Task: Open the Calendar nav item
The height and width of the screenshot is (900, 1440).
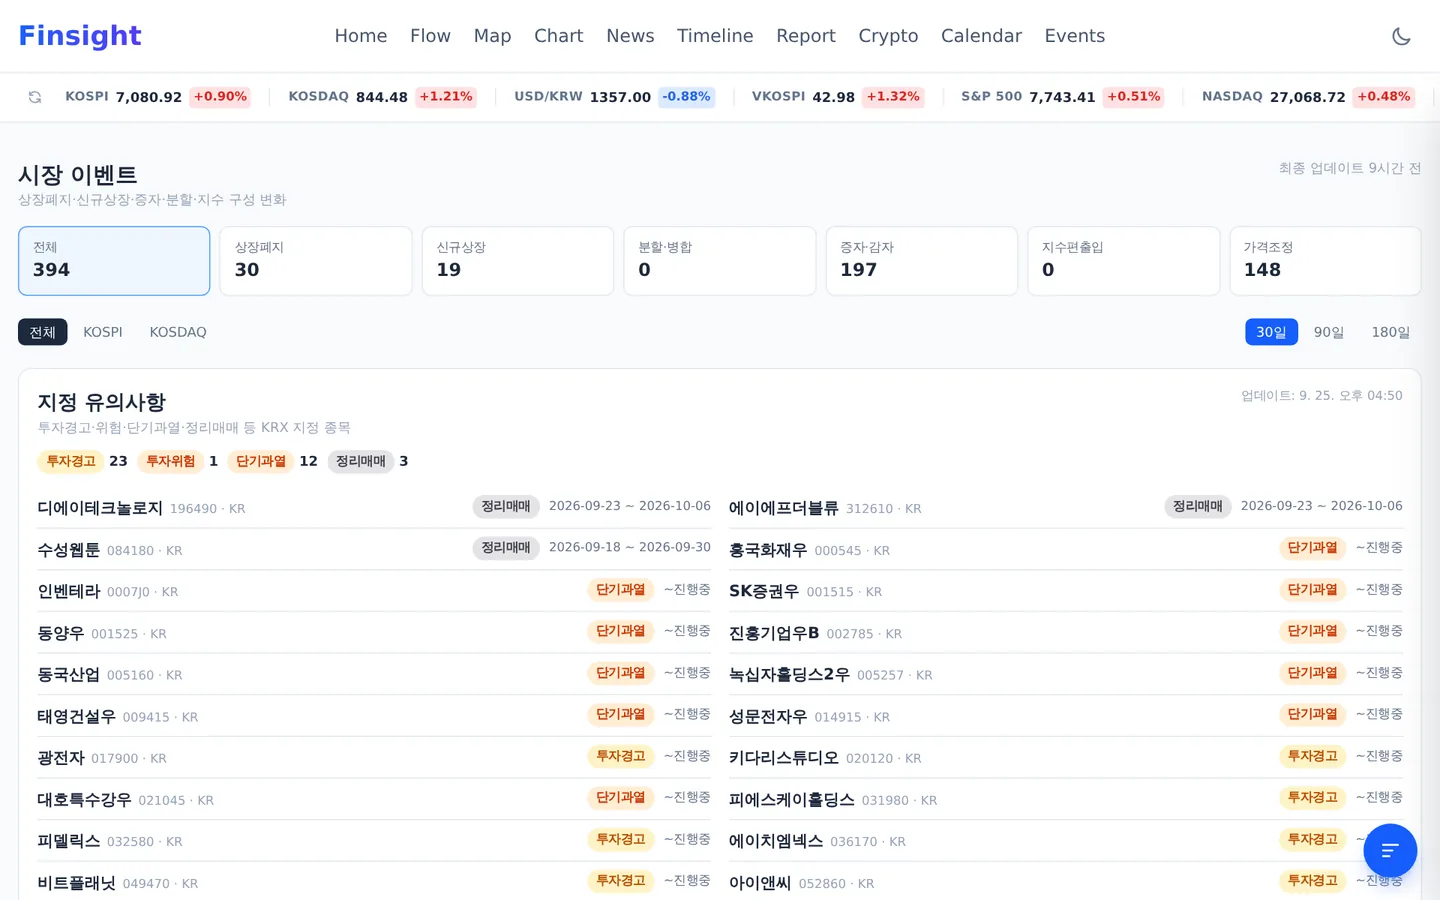Action: point(981,36)
